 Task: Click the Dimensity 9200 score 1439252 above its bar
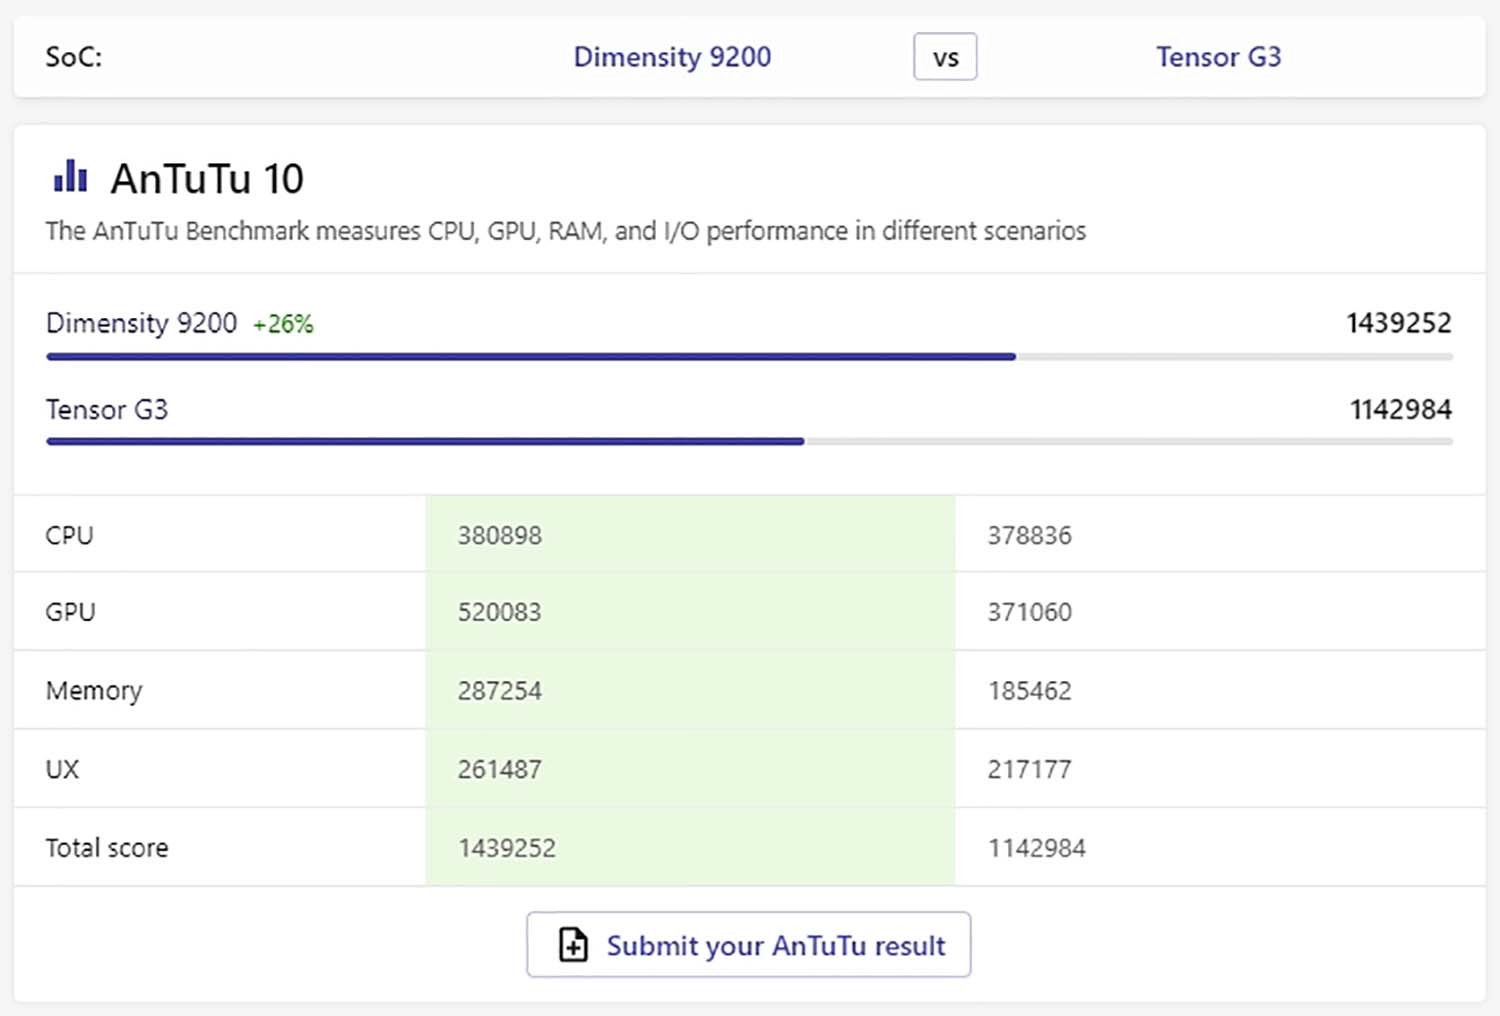point(1398,323)
